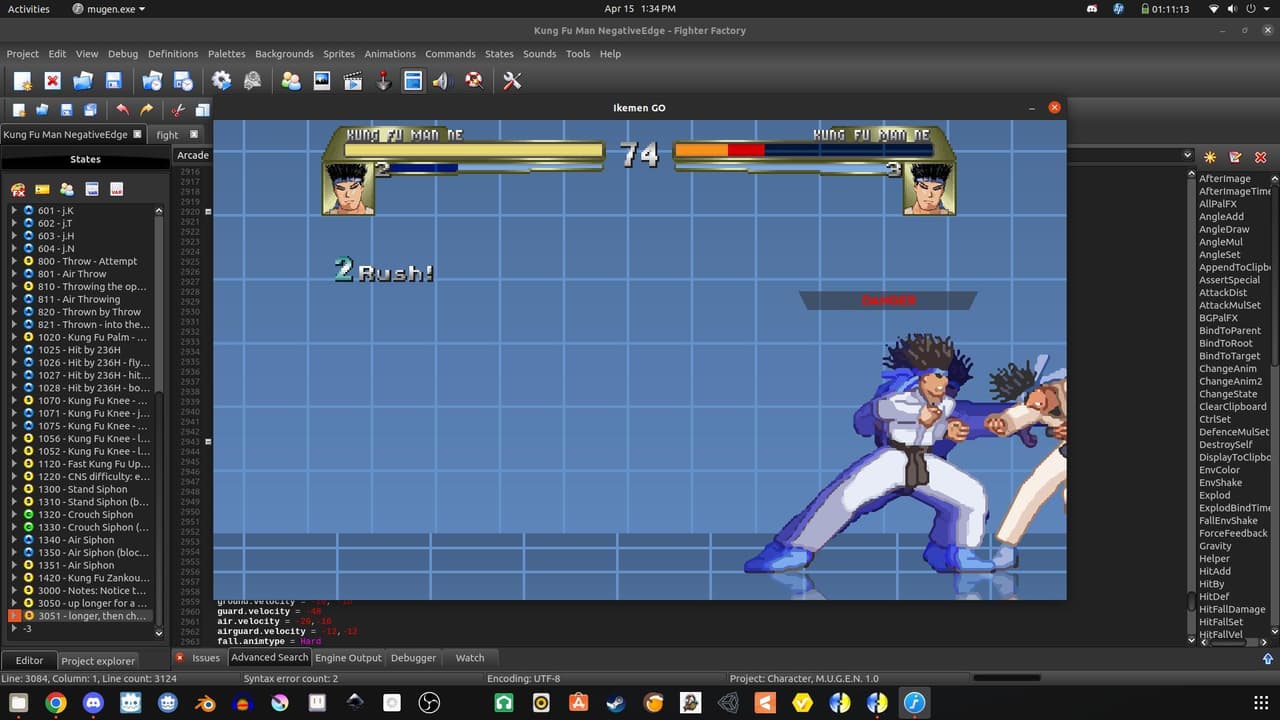Expand the '601 - j.K' state tree node
The width and height of the screenshot is (1280, 720).
pyautogui.click(x=14, y=211)
